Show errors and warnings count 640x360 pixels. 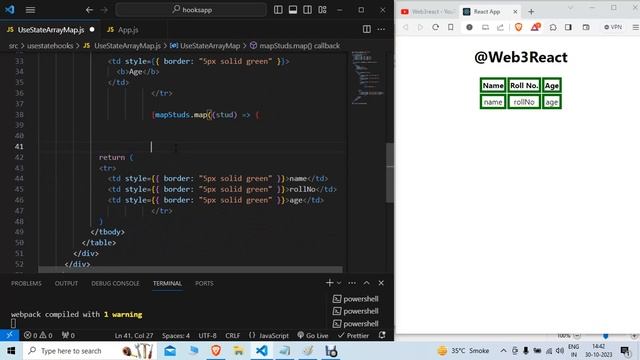tap(38, 336)
